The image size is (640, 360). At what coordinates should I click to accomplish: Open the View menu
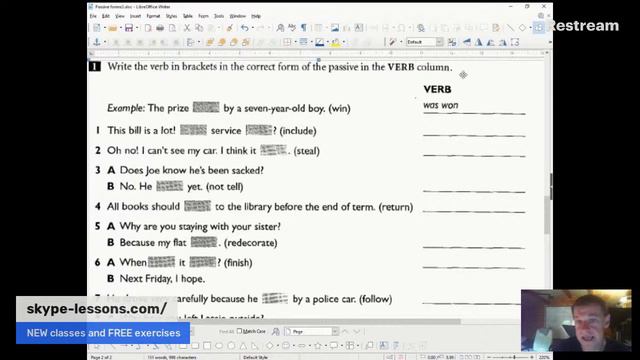click(x=120, y=16)
